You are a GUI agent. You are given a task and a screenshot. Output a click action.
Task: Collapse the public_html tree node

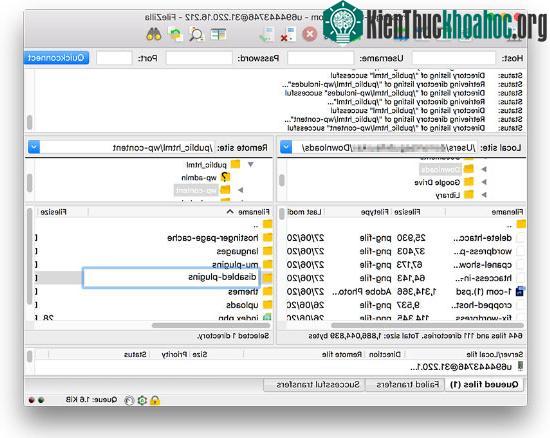click(x=250, y=164)
